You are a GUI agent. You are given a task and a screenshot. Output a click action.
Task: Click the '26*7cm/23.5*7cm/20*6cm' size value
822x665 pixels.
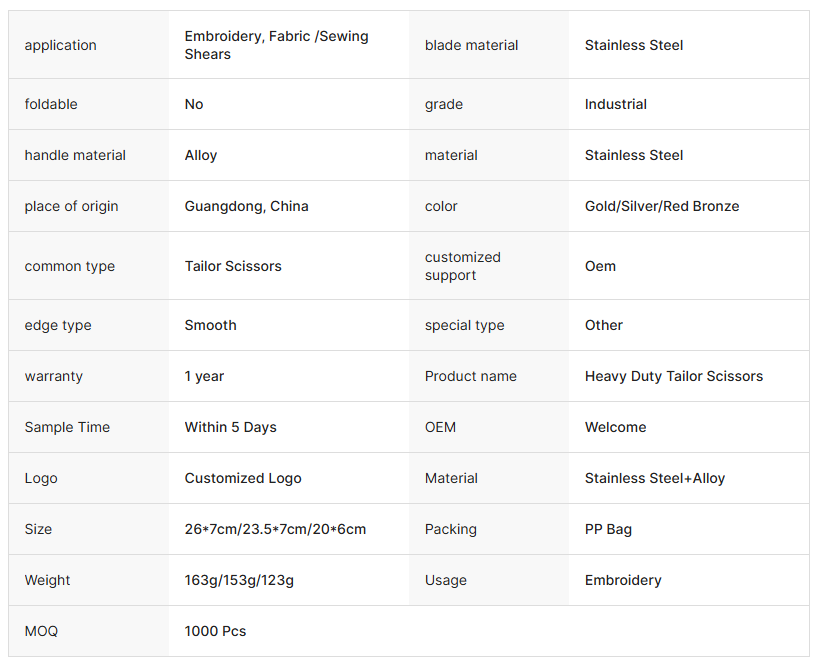[x=275, y=529]
